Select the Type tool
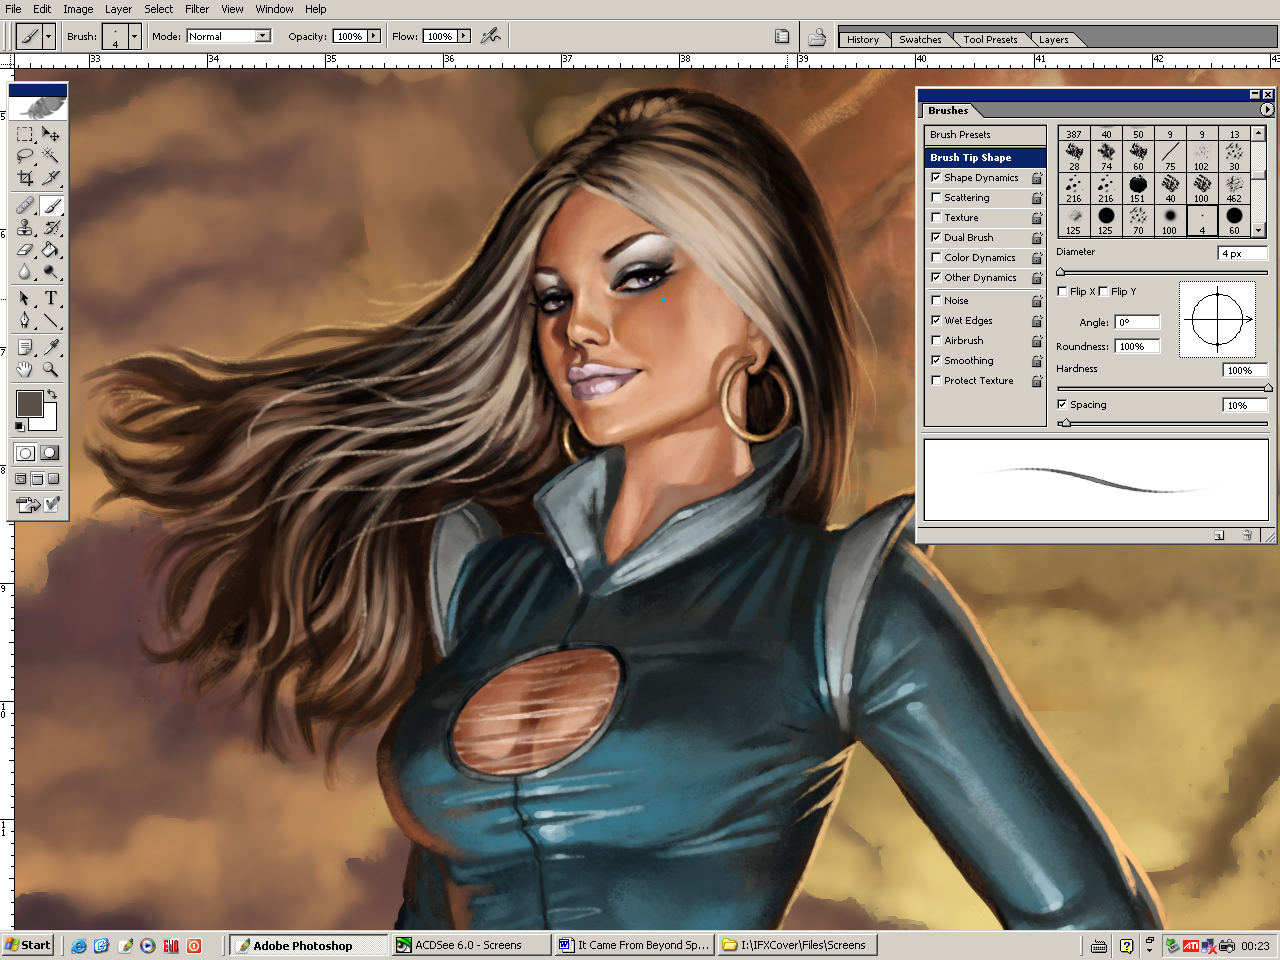This screenshot has width=1280, height=960. click(x=51, y=299)
